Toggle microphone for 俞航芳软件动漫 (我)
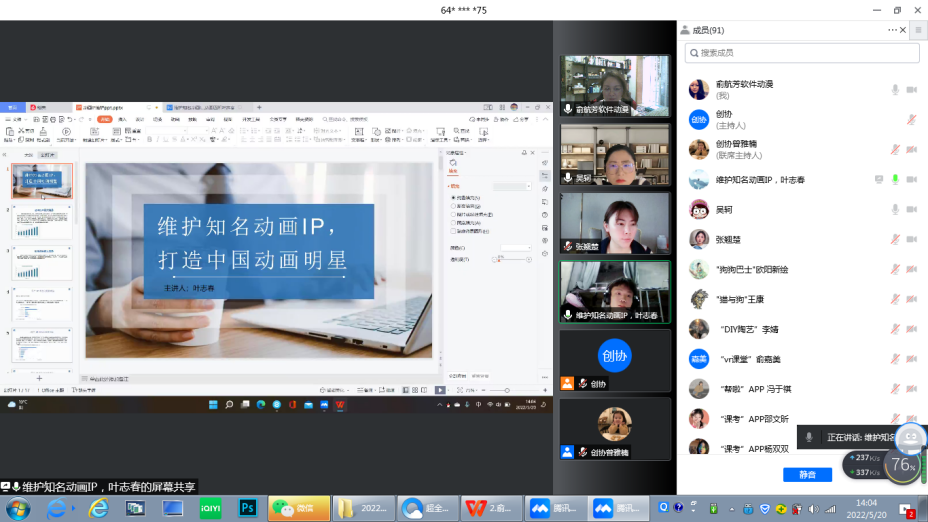 895,90
